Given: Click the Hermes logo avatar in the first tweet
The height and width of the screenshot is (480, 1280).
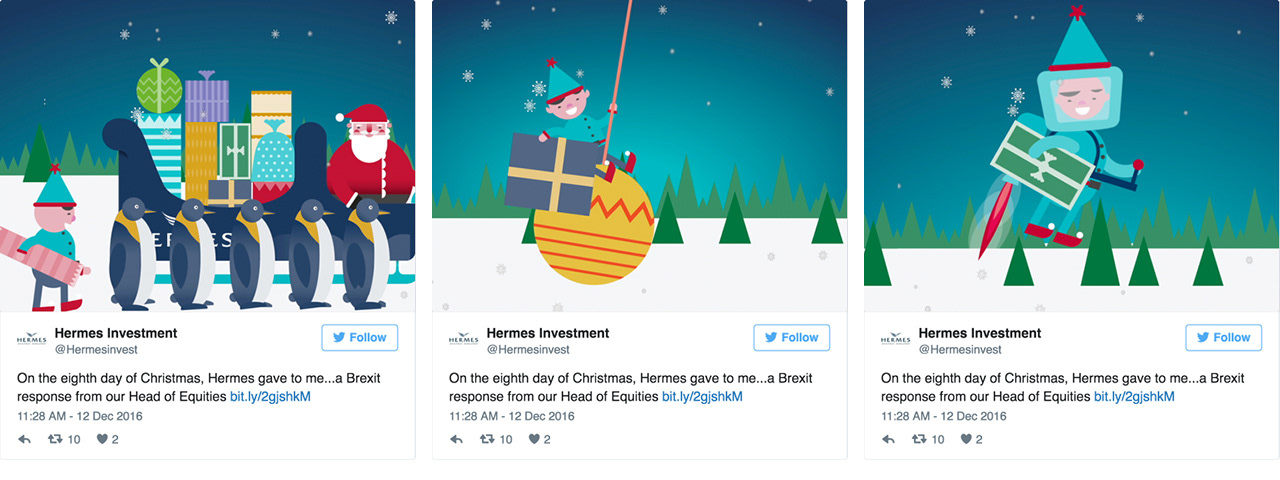Looking at the screenshot, I should [31, 340].
